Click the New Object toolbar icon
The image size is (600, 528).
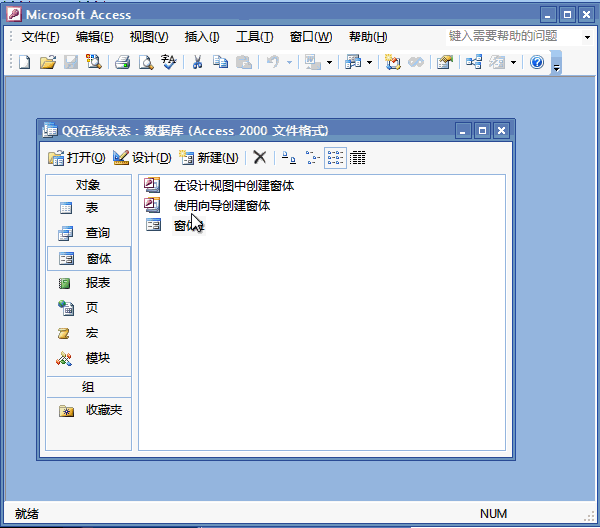pos(497,62)
